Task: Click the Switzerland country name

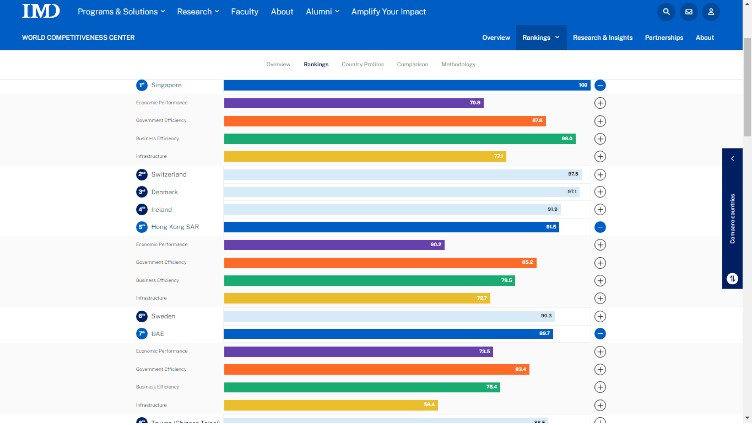Action: (169, 174)
